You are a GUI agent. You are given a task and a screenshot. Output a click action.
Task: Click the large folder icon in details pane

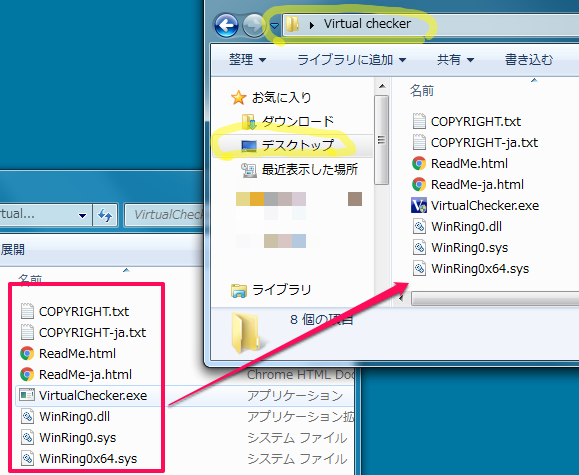click(x=245, y=332)
